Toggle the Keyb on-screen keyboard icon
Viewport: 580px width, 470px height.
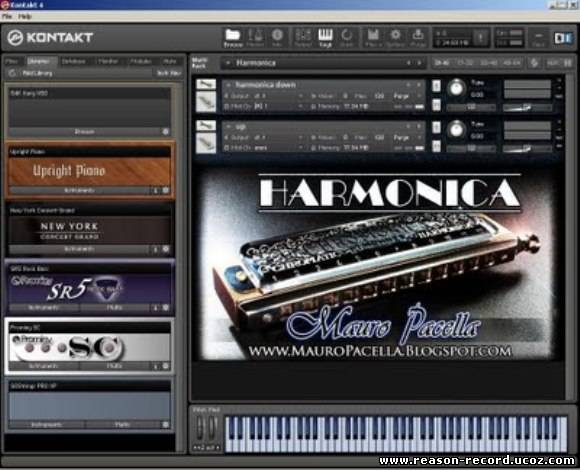326,38
